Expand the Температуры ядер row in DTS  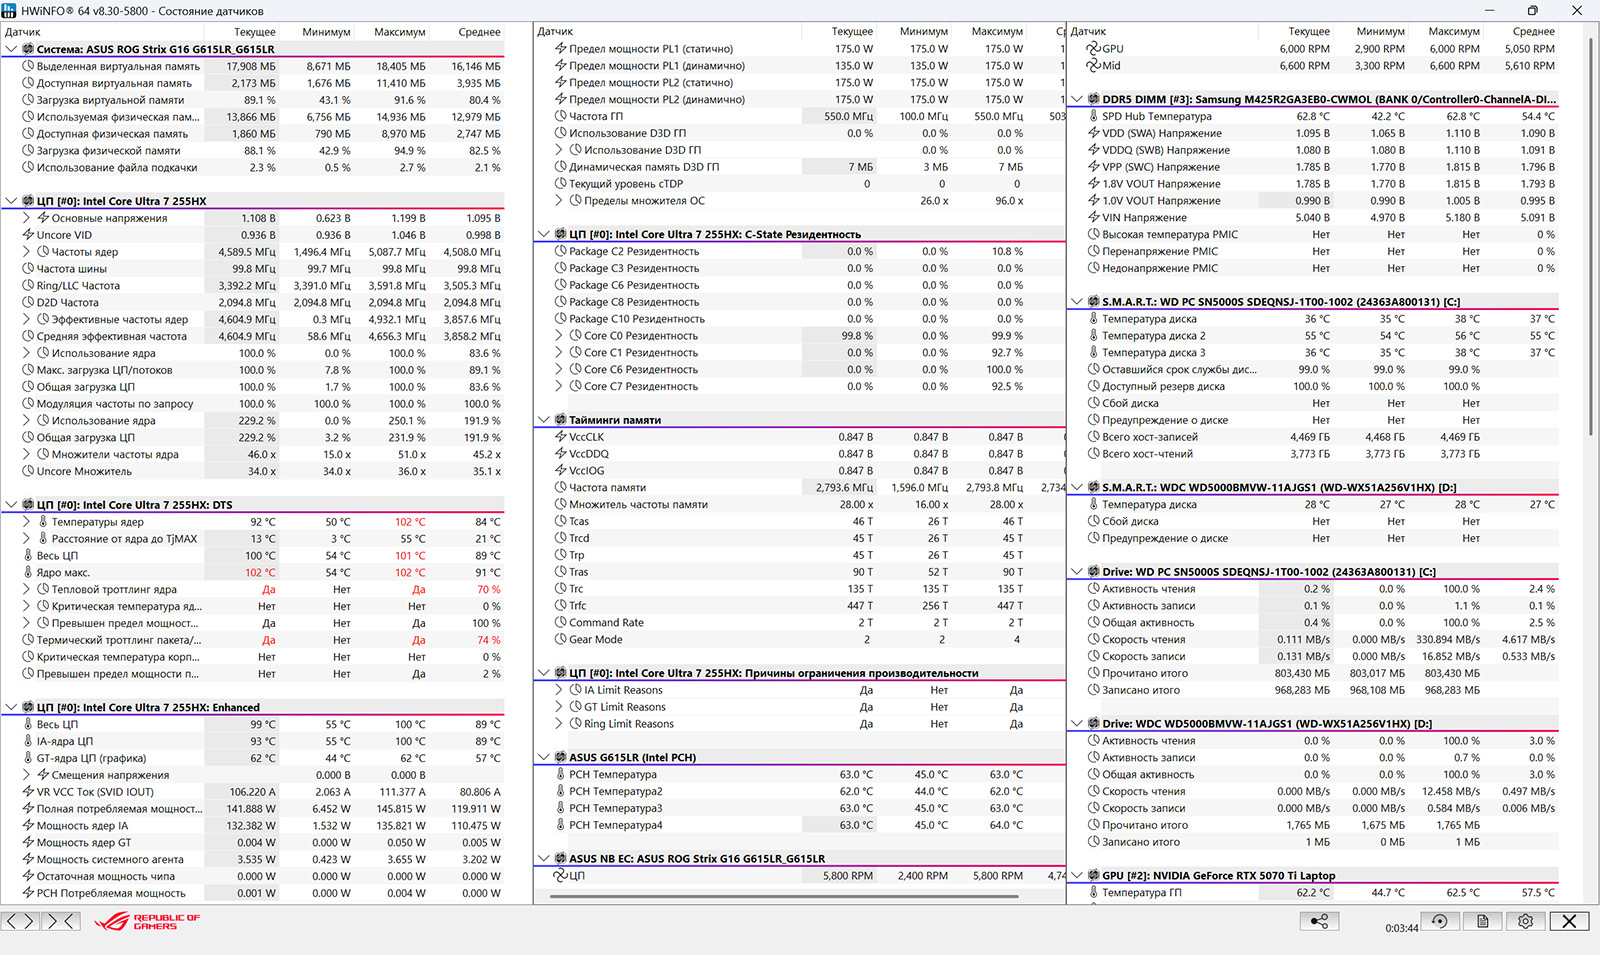27,522
